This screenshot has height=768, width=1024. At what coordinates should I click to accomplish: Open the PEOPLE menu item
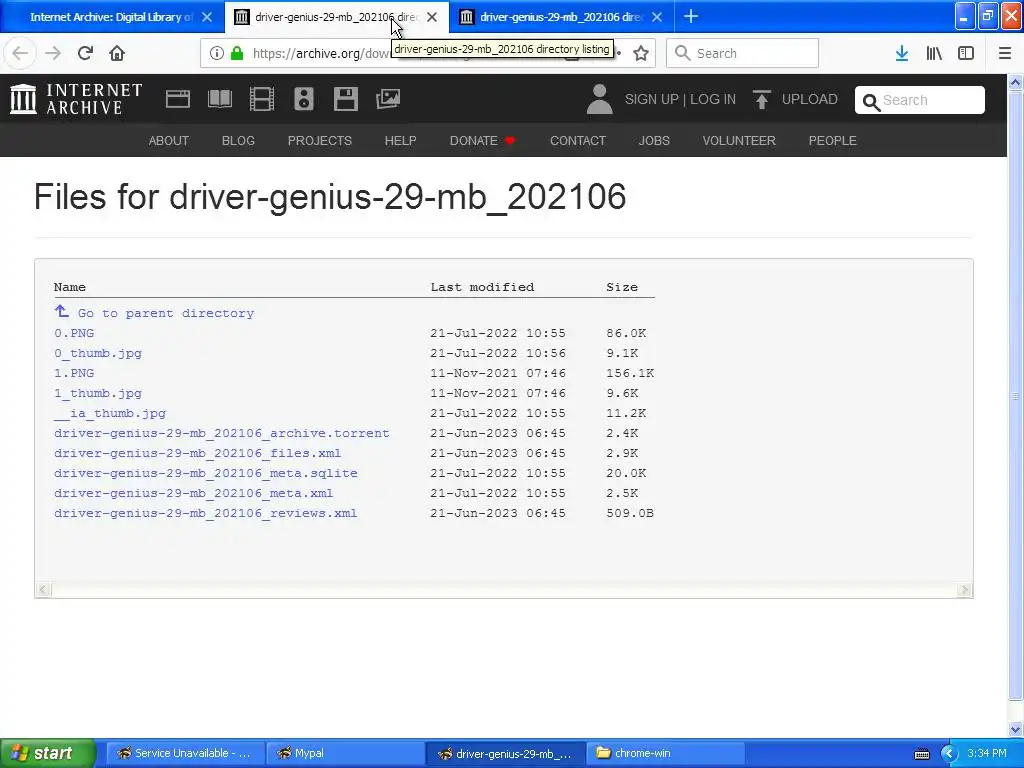(x=833, y=140)
